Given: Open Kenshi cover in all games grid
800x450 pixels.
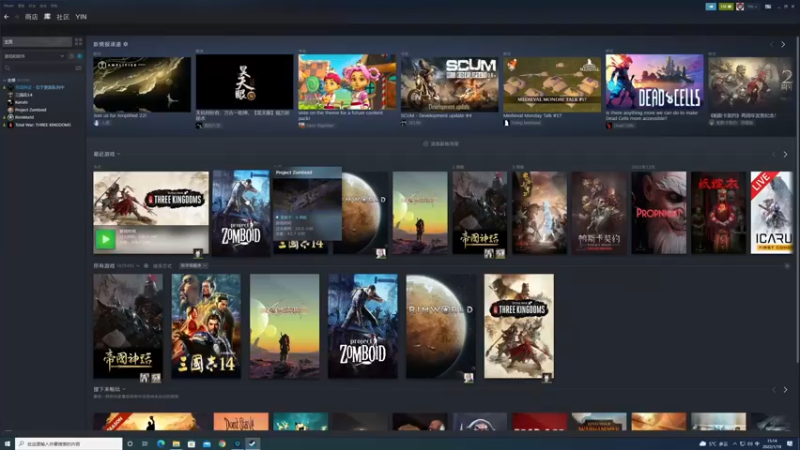Looking at the screenshot, I should [x=284, y=326].
